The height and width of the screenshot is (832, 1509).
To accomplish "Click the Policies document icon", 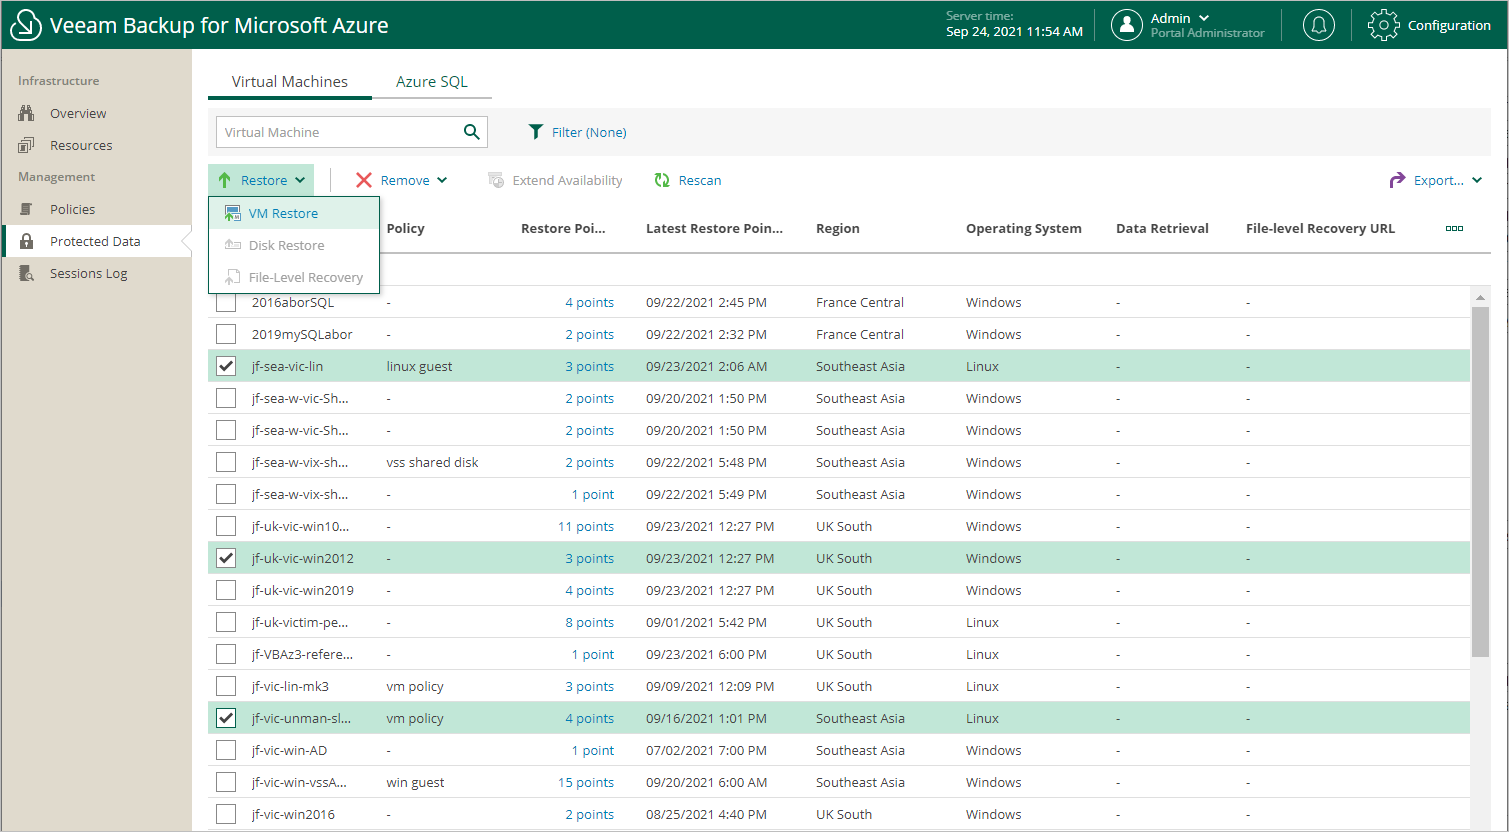I will [28, 209].
